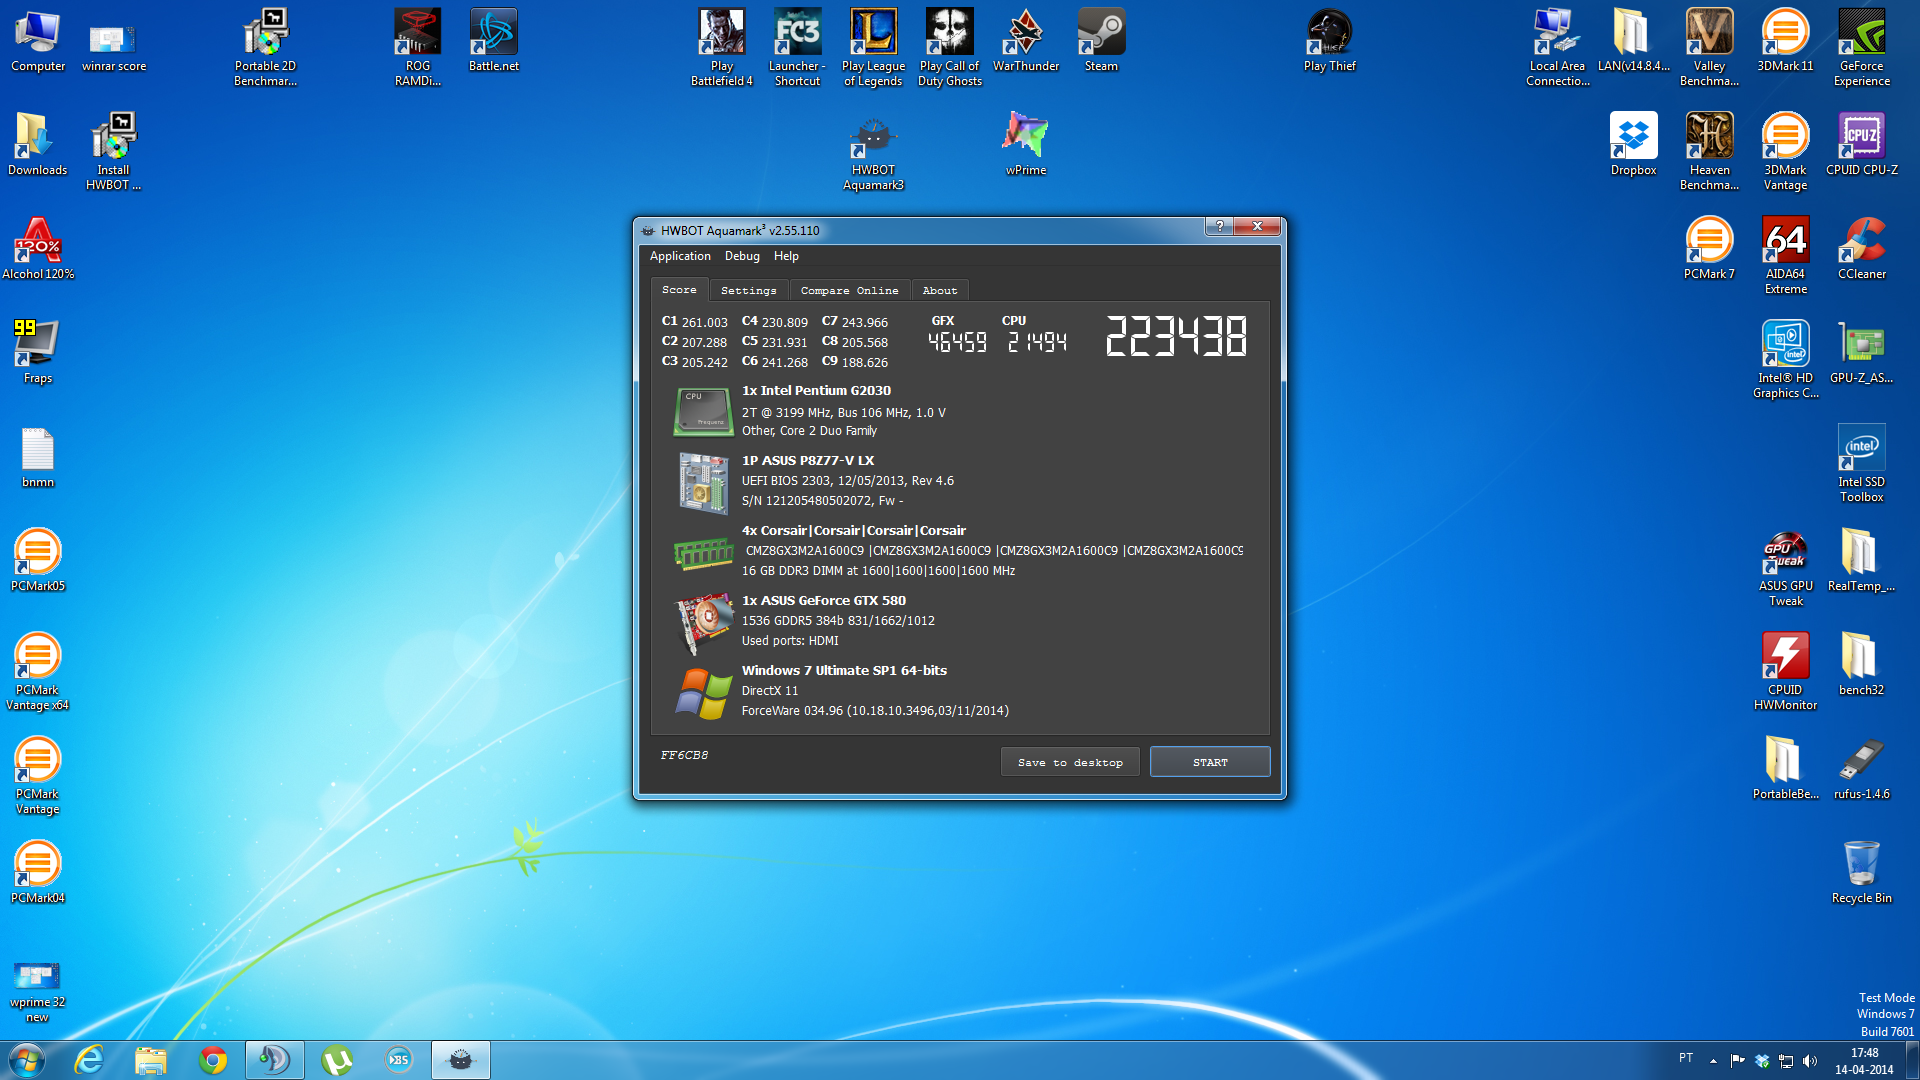Open the GeForce Experience shortcut
This screenshot has width=1920, height=1080.
(1861, 48)
